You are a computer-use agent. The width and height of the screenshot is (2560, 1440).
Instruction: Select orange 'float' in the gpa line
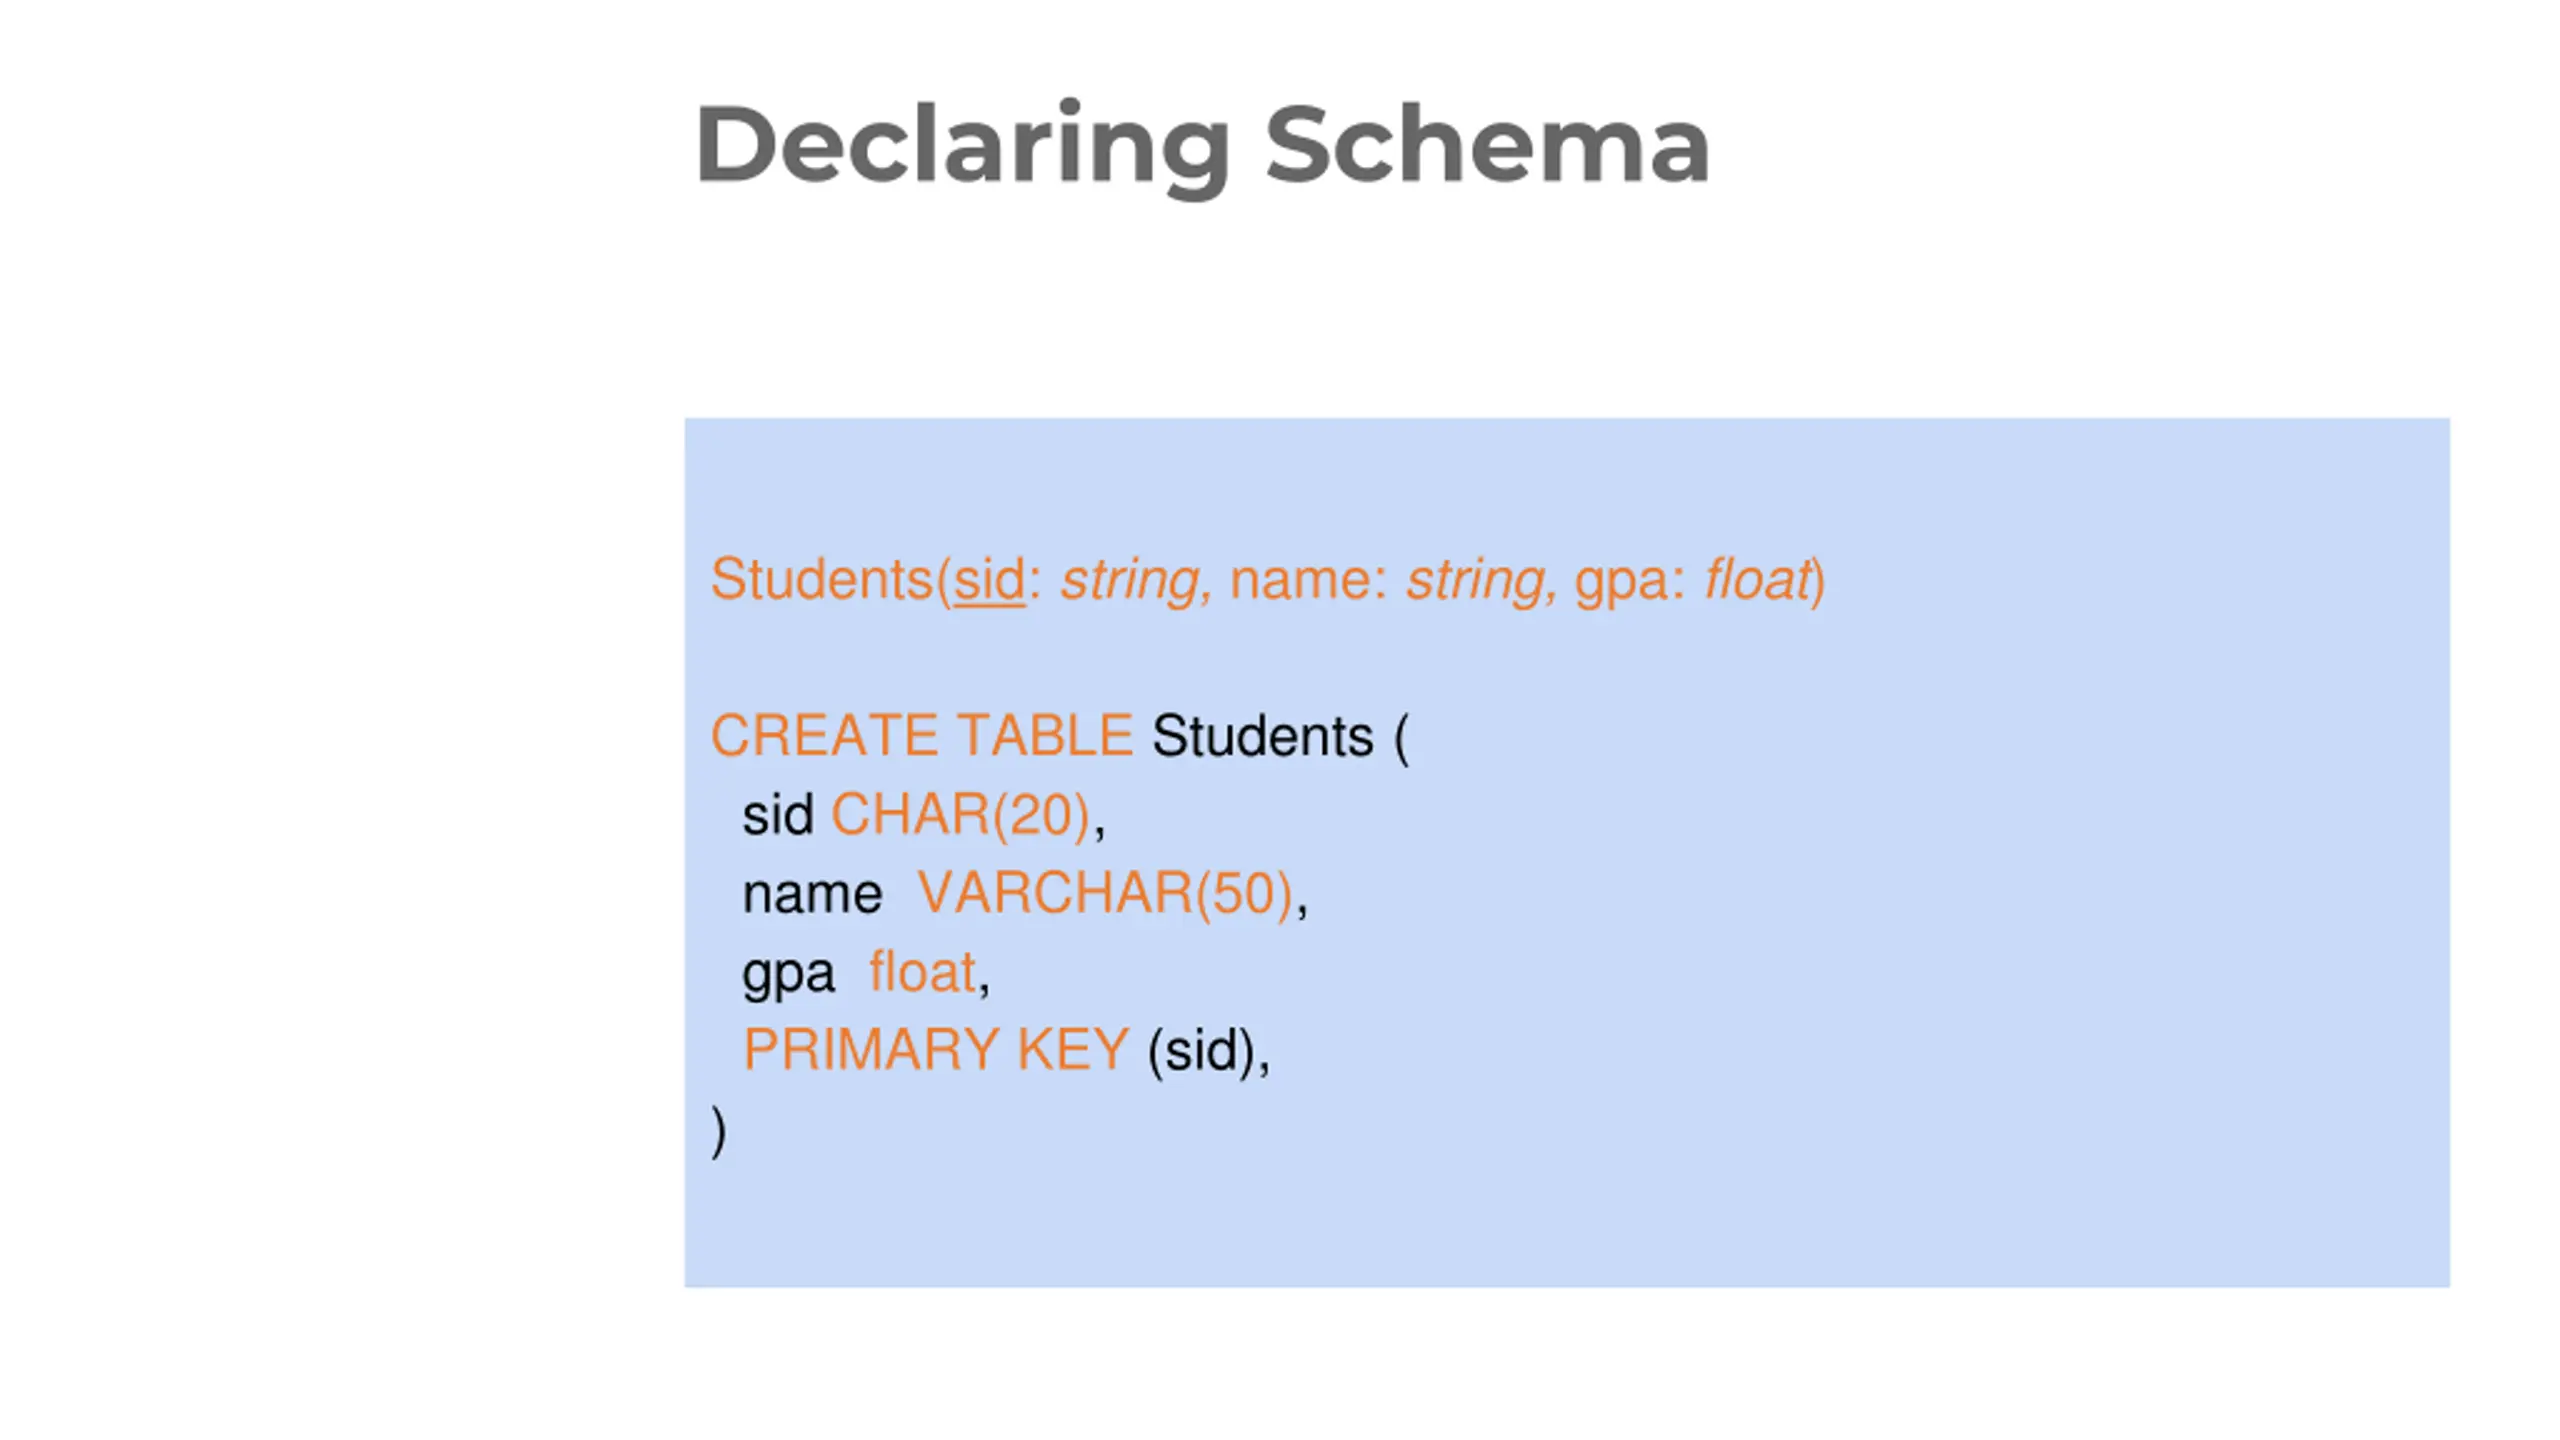(x=922, y=972)
